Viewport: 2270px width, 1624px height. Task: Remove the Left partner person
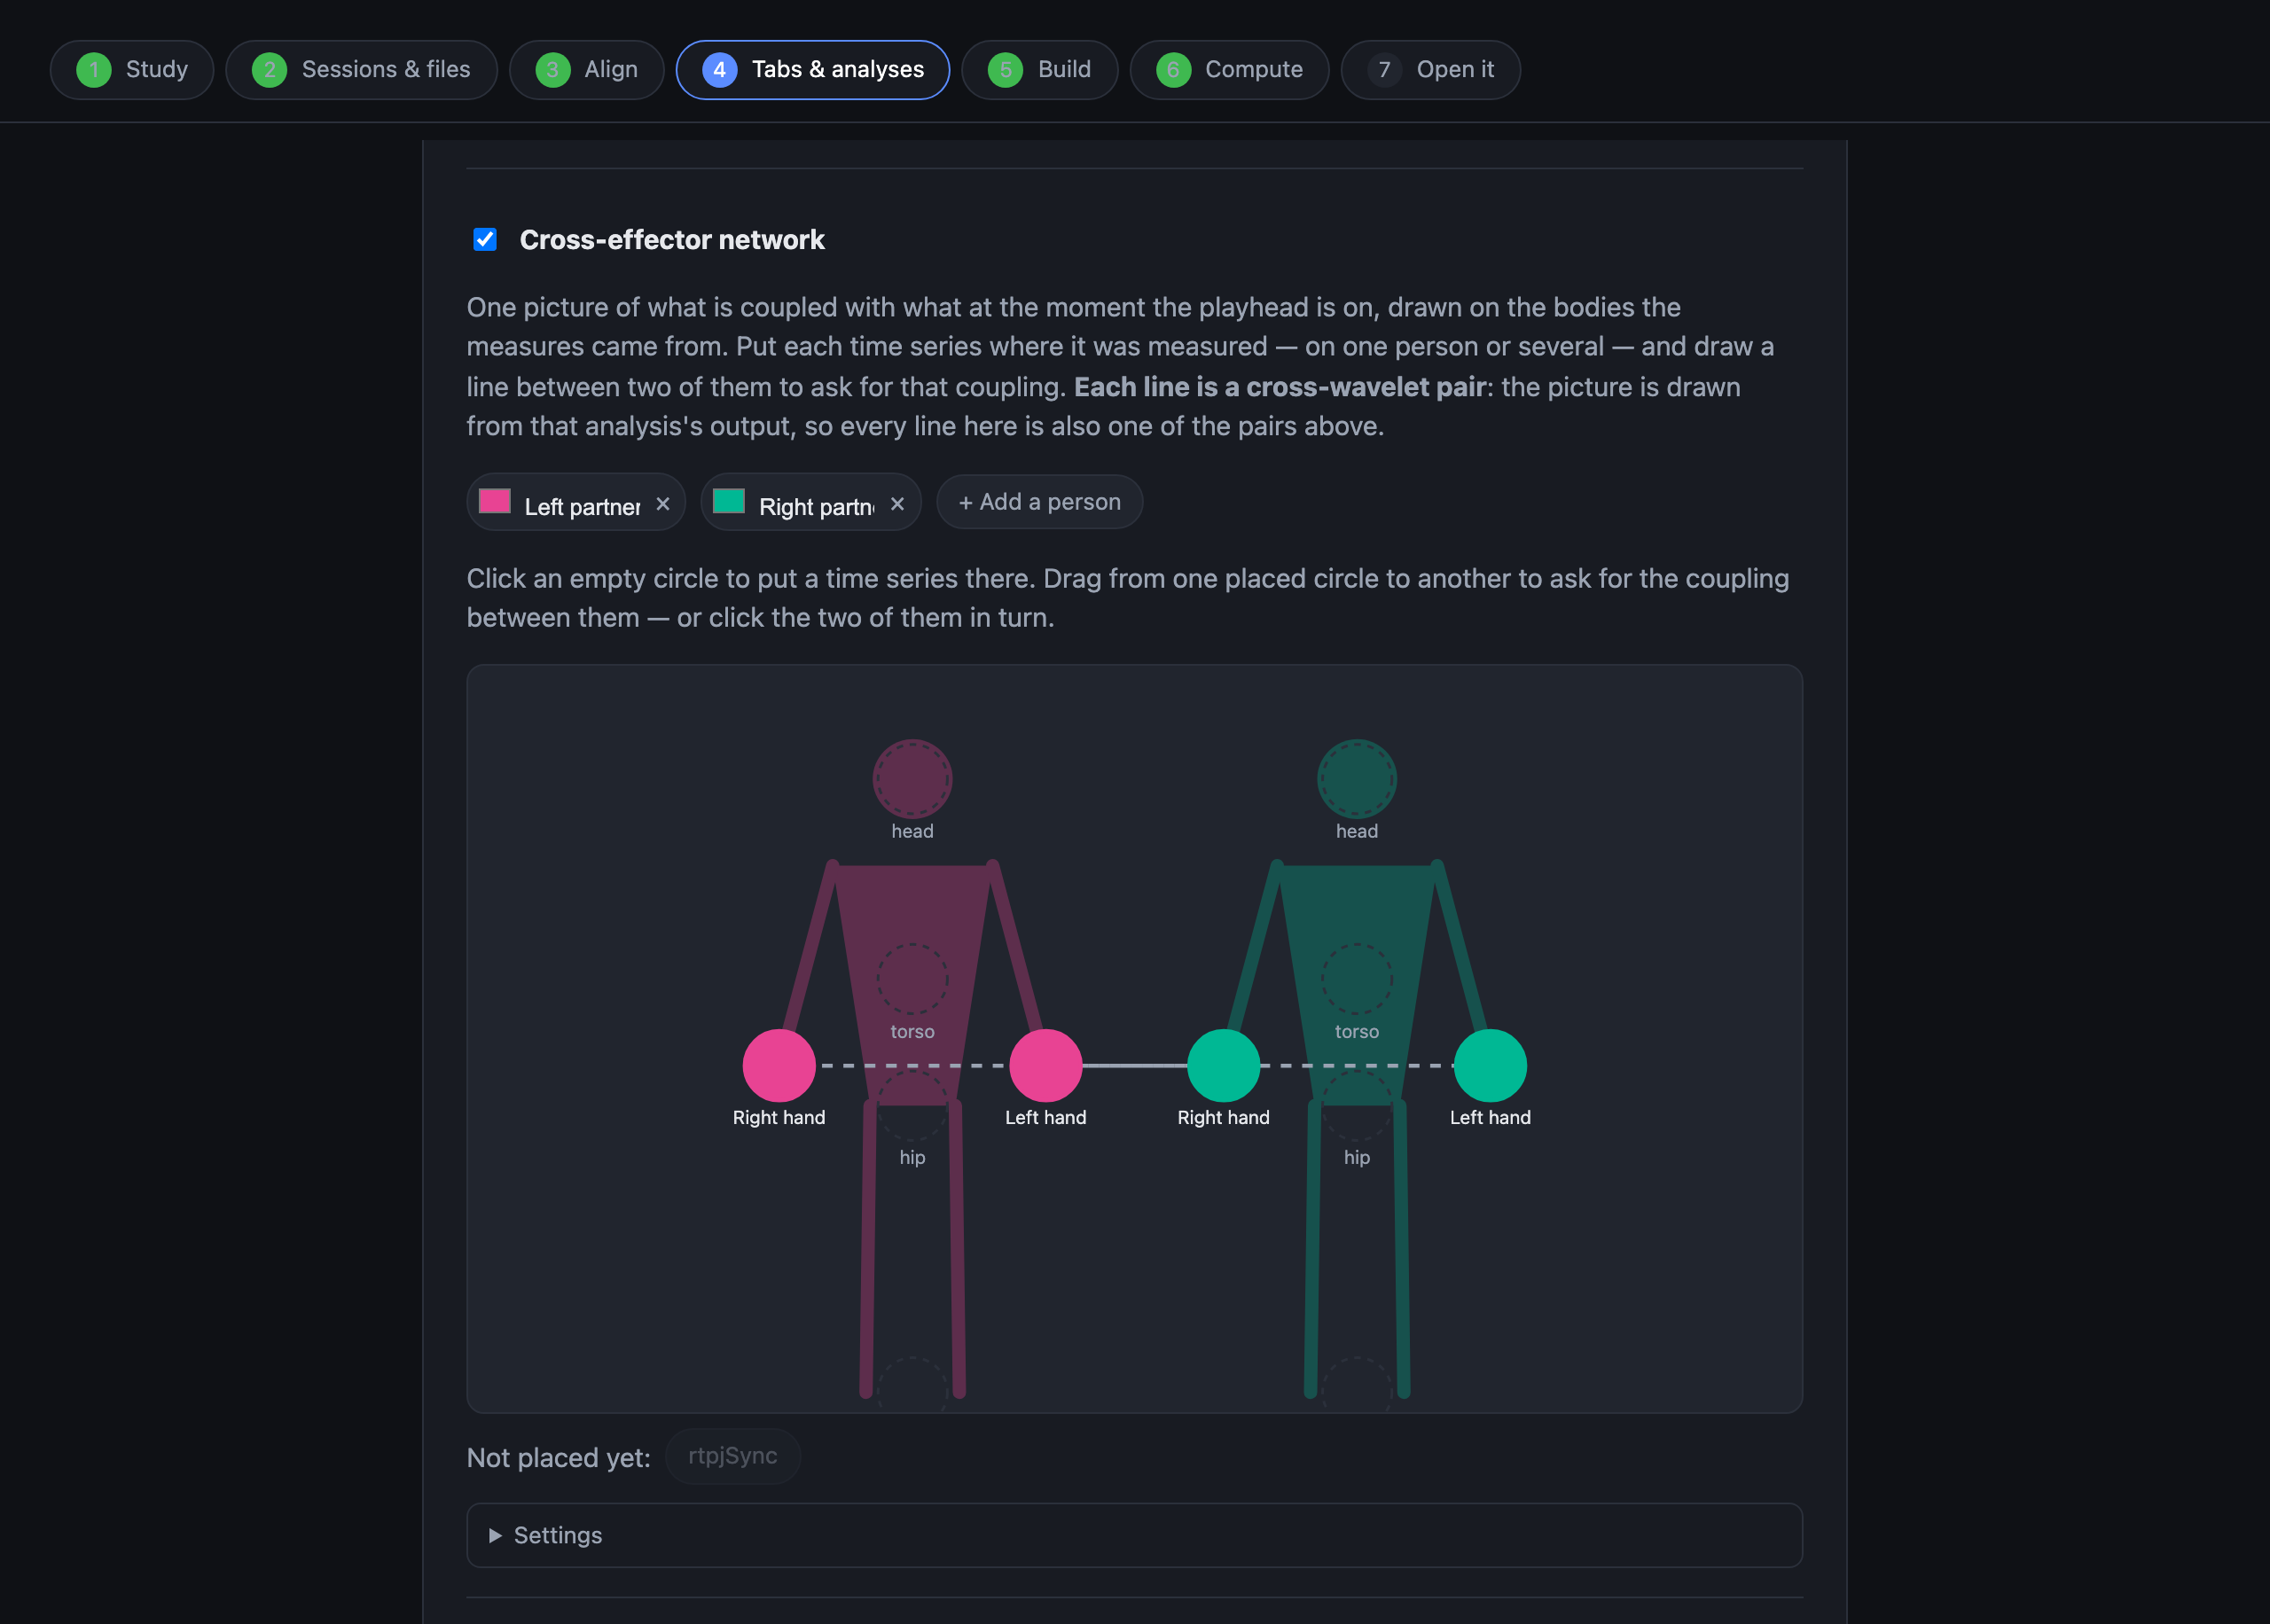pos(663,504)
